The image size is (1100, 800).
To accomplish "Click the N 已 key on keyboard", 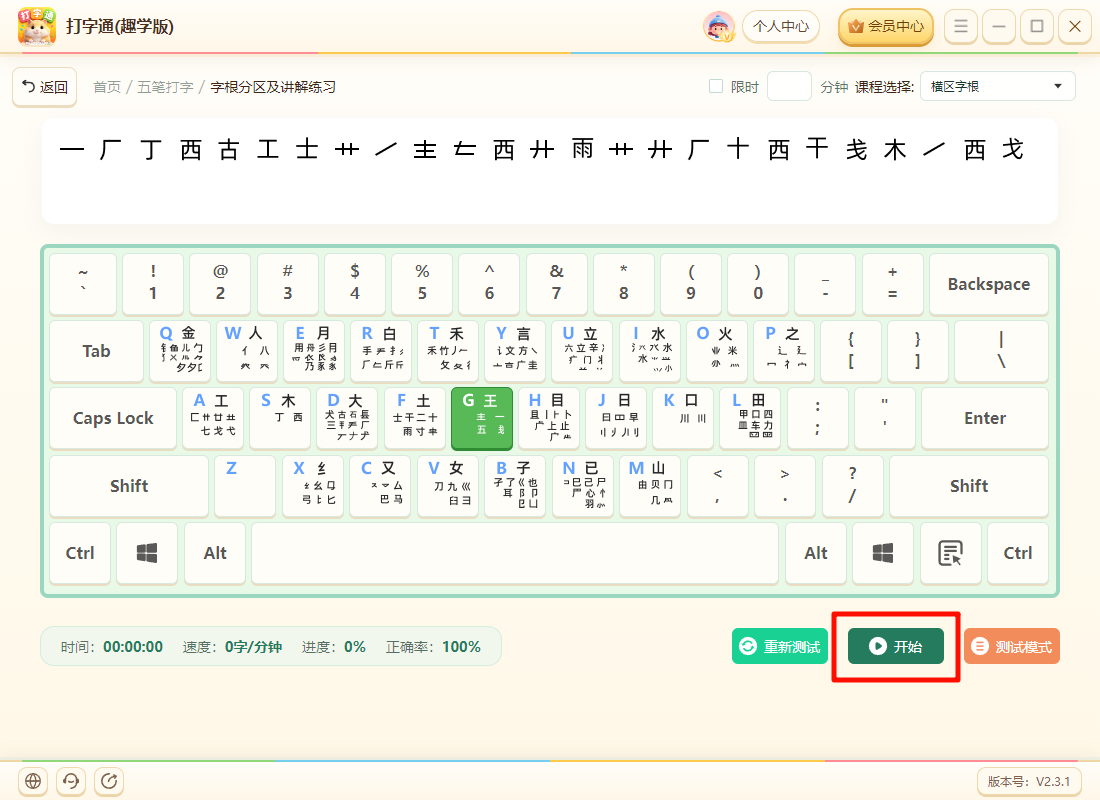I will click(x=583, y=486).
